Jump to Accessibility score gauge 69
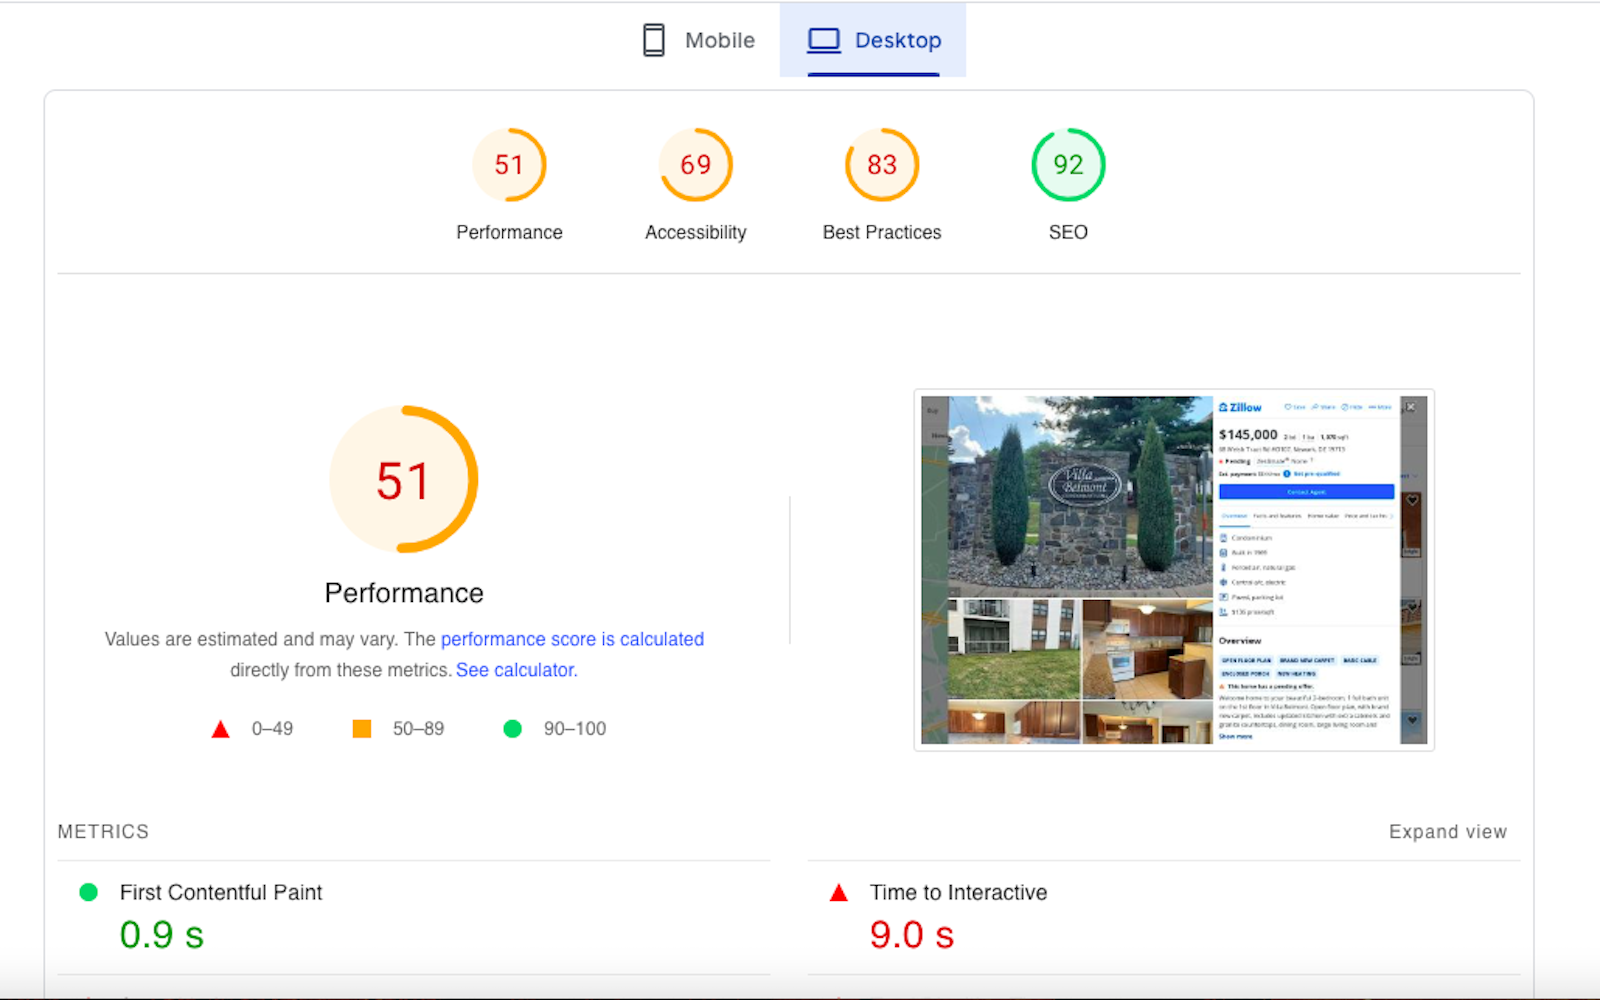 tap(696, 164)
